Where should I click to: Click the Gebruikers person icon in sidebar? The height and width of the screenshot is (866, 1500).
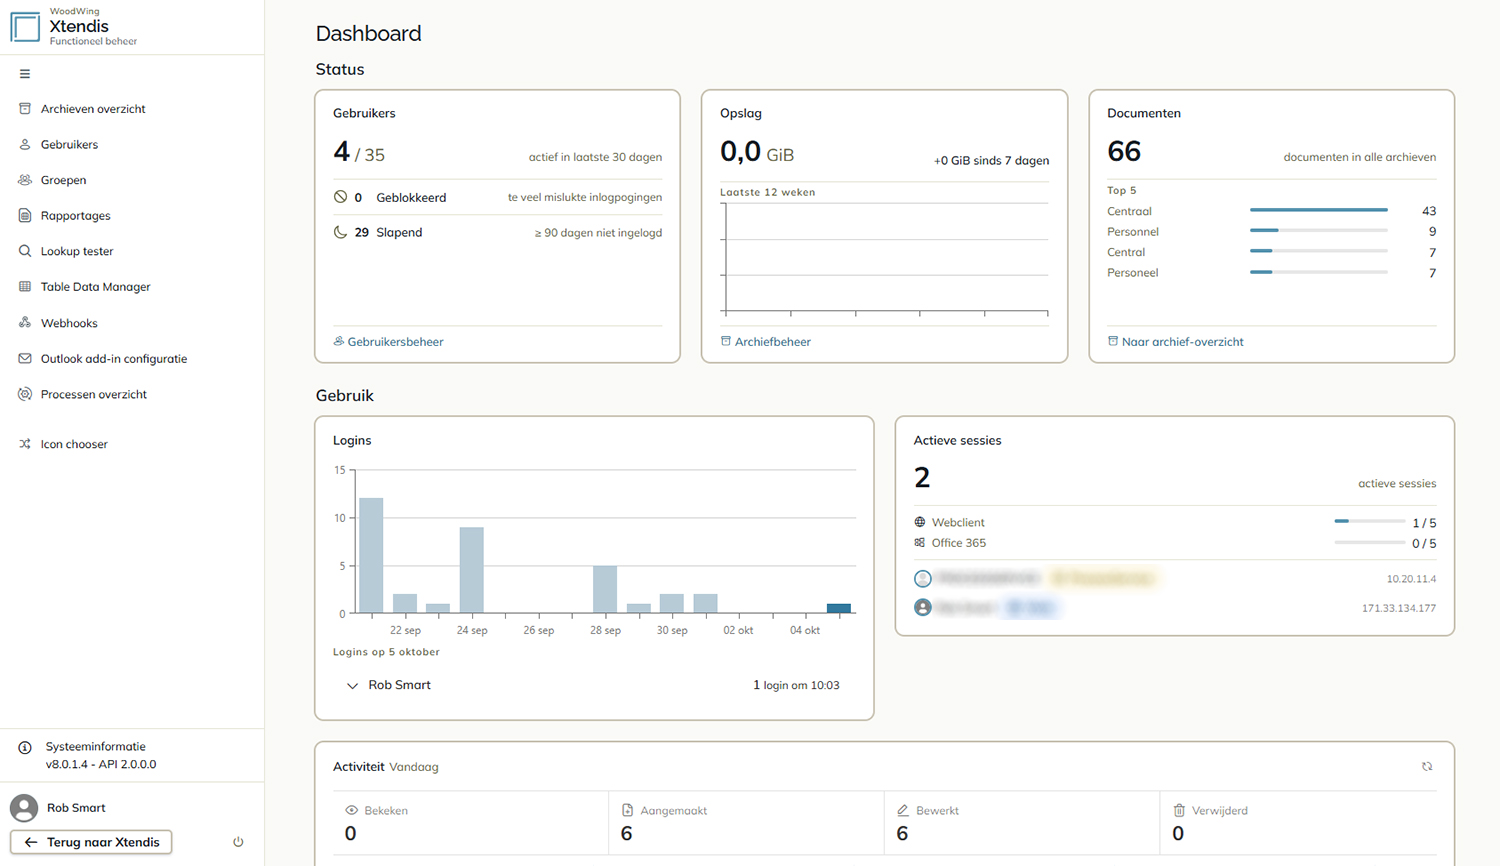tap(25, 144)
